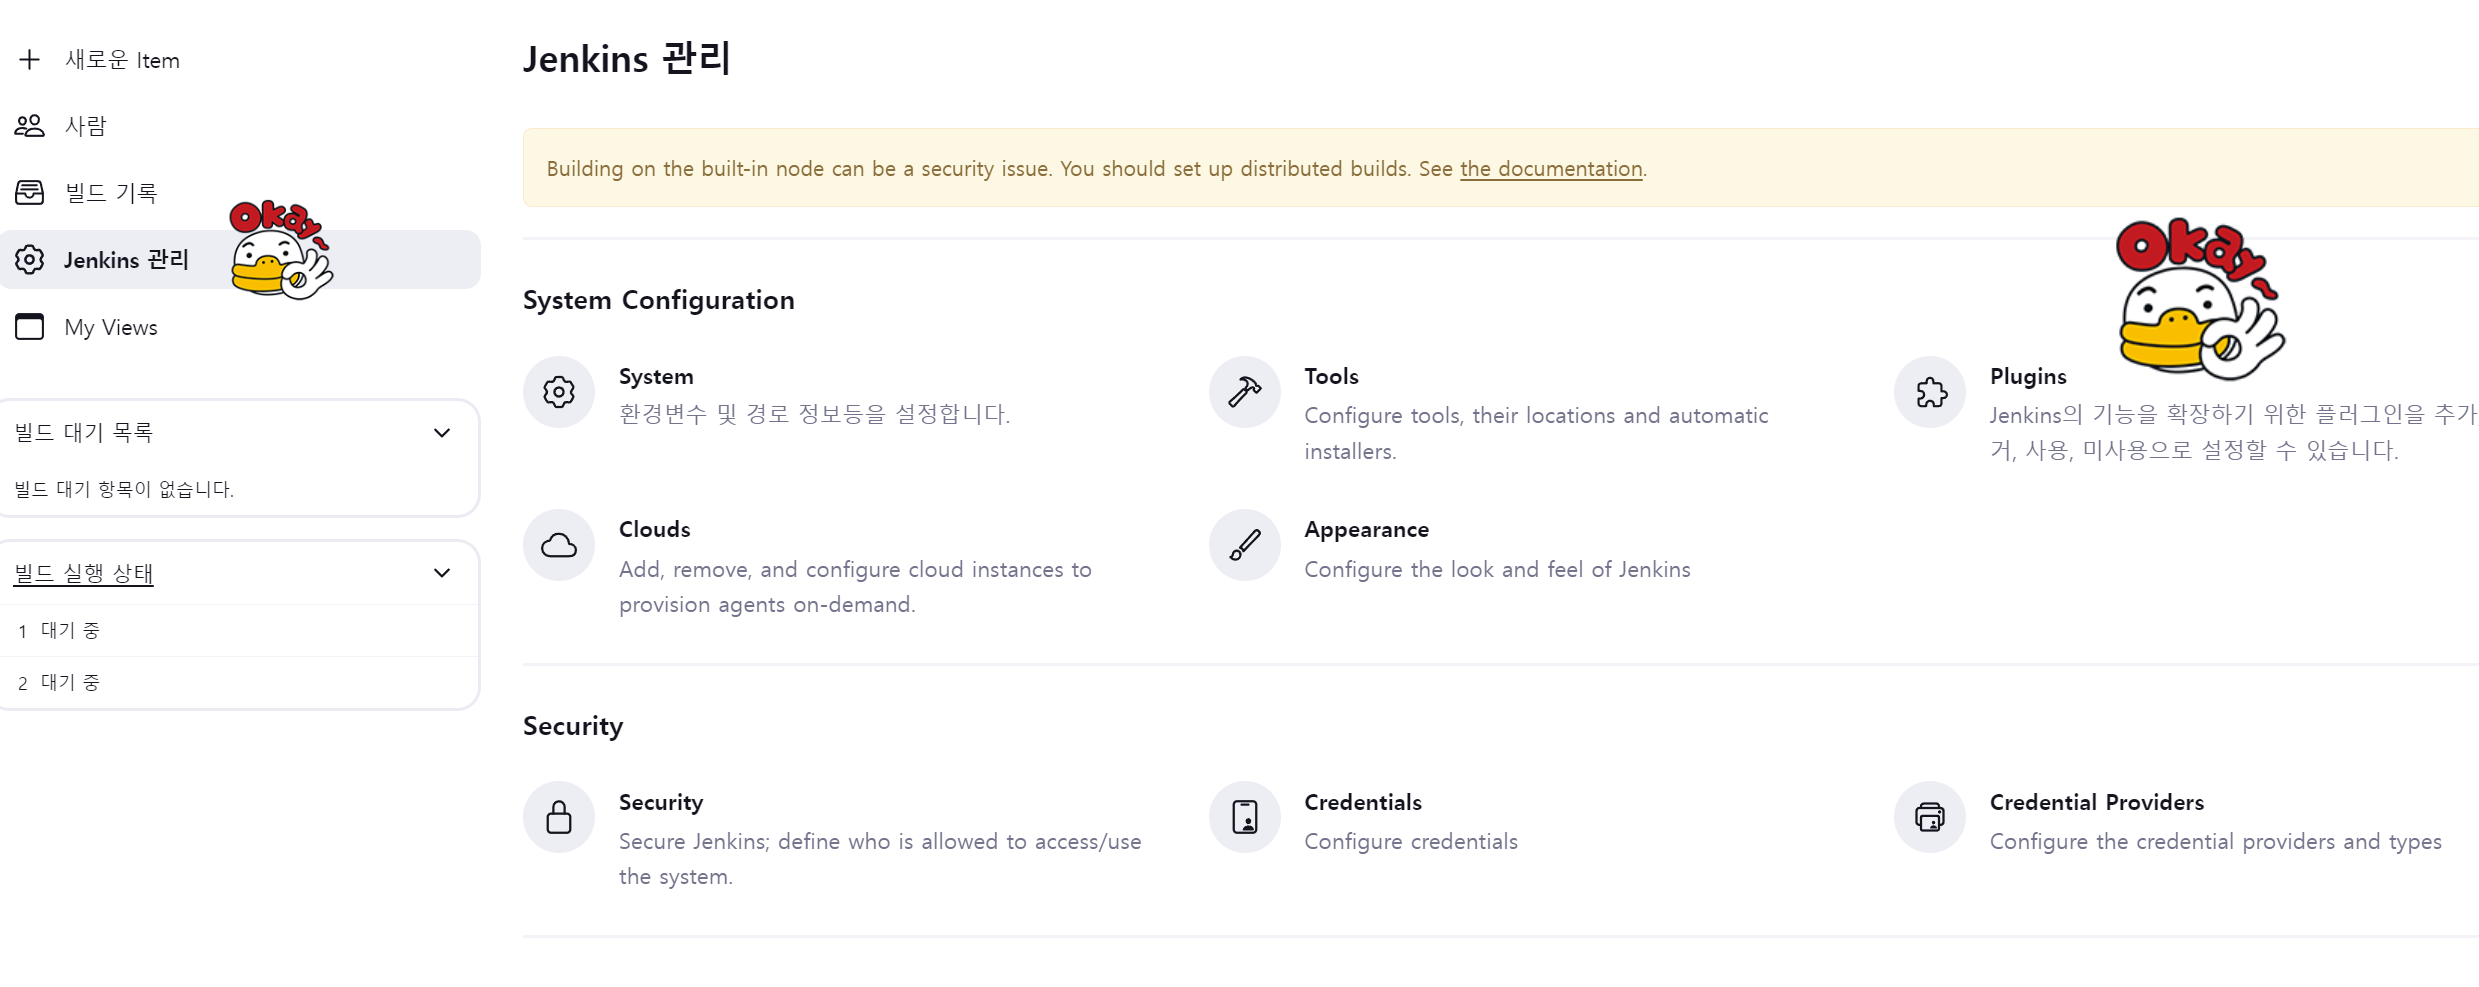Viewport: 2479px width, 987px height.
Task: Open the Appearance settings title
Action: [1367, 530]
